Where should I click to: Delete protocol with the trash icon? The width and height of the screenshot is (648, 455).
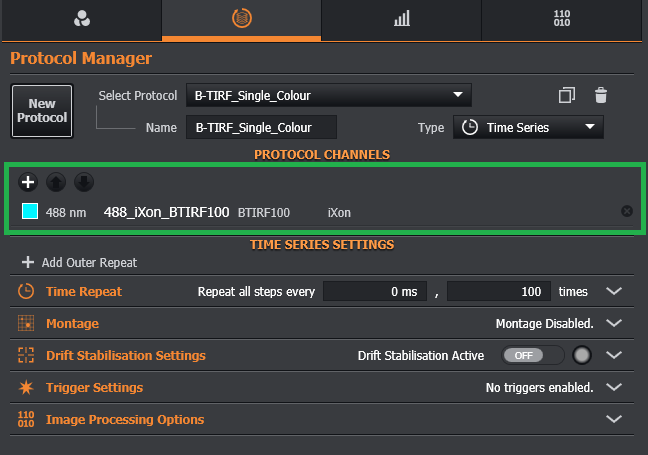click(601, 95)
